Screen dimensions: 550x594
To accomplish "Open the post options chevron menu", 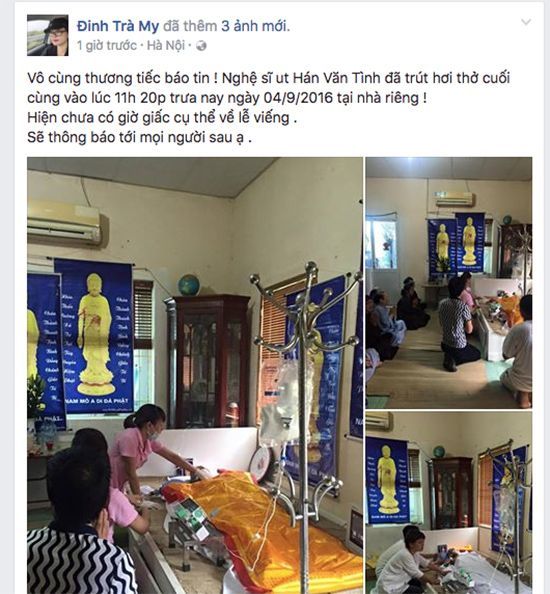I will [526, 22].
